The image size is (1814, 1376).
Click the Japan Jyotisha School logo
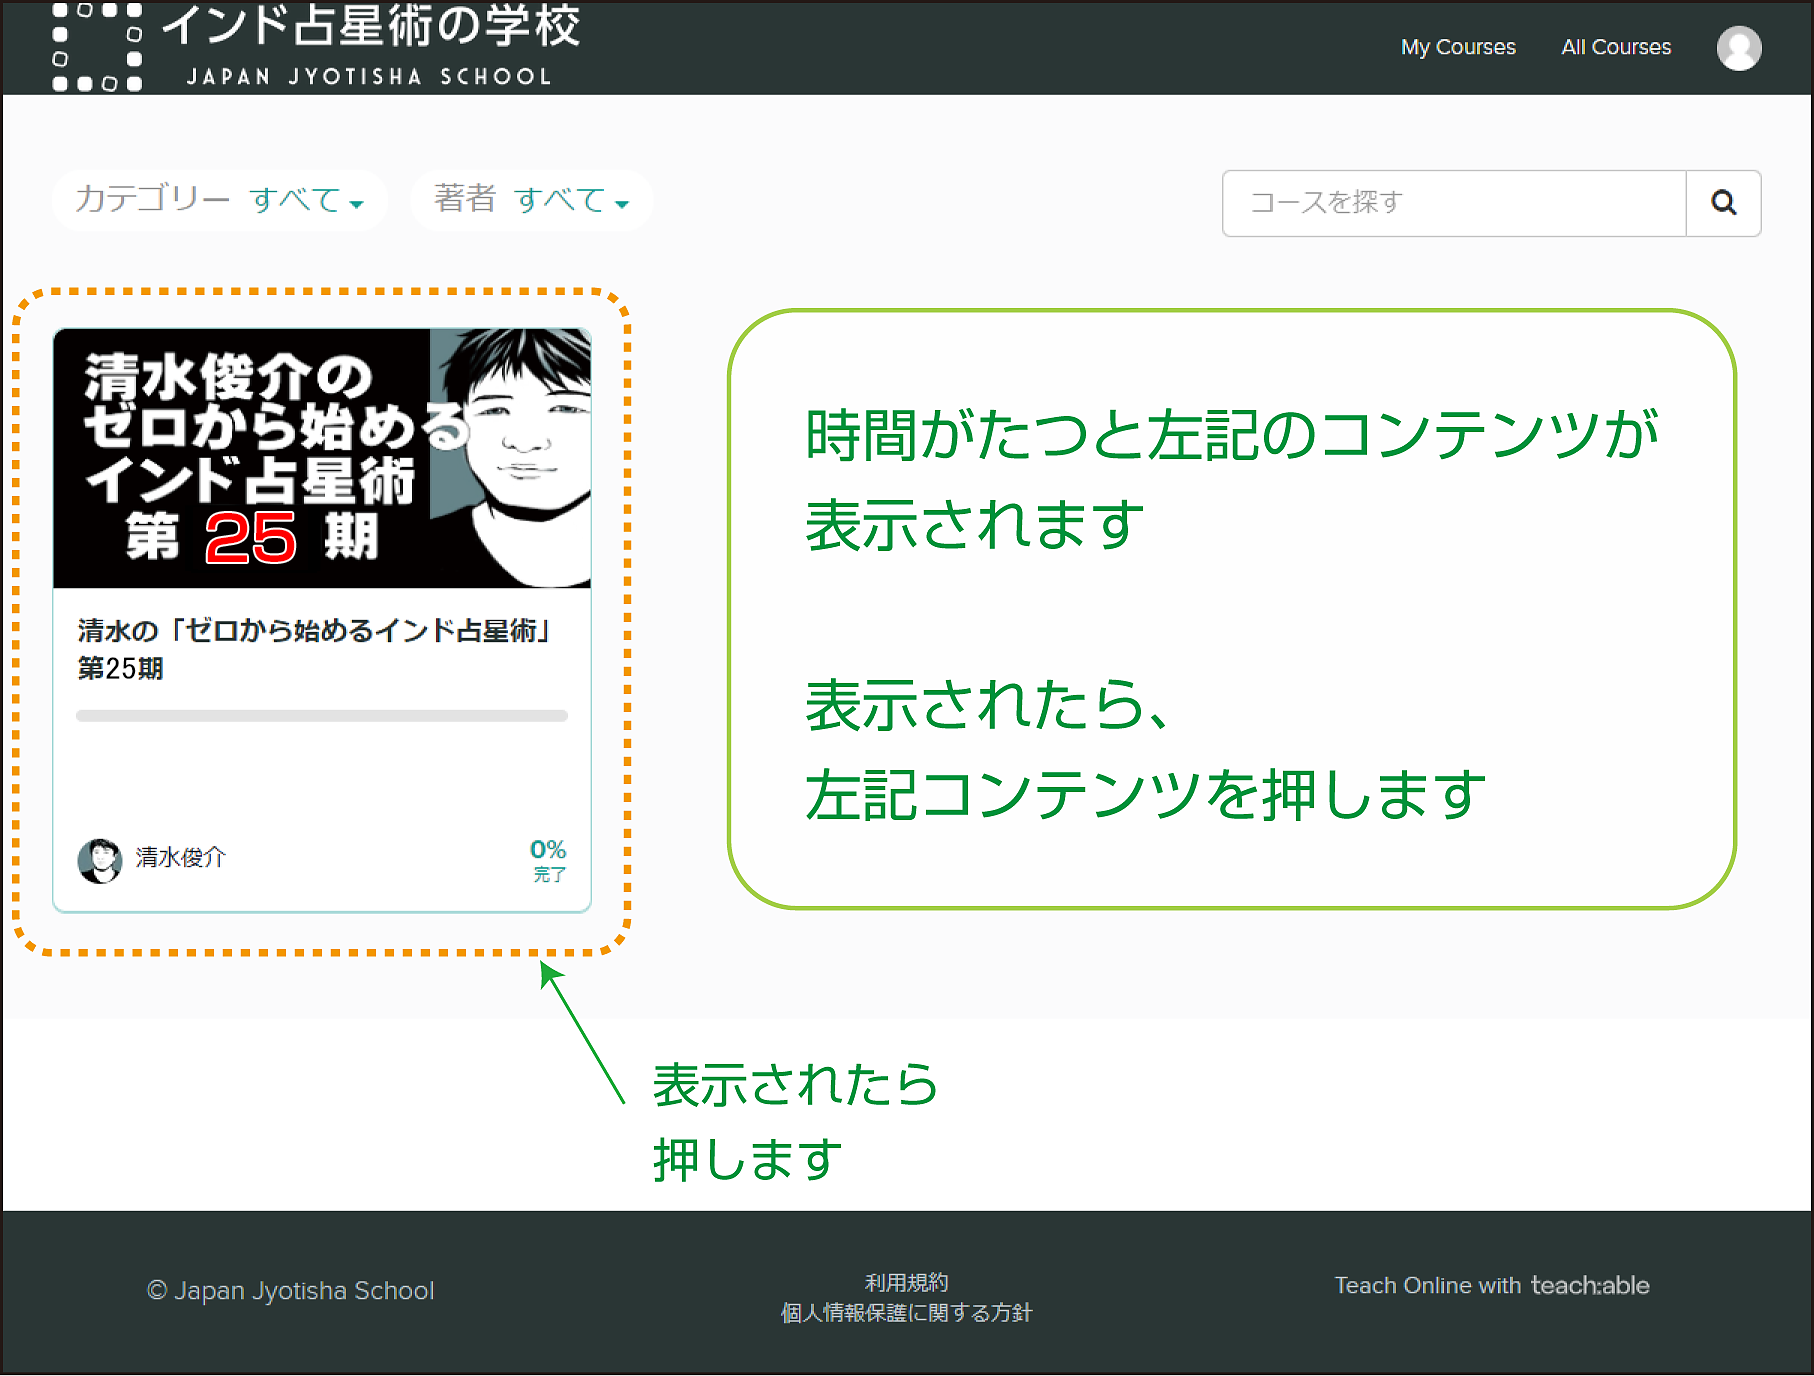coord(316,46)
